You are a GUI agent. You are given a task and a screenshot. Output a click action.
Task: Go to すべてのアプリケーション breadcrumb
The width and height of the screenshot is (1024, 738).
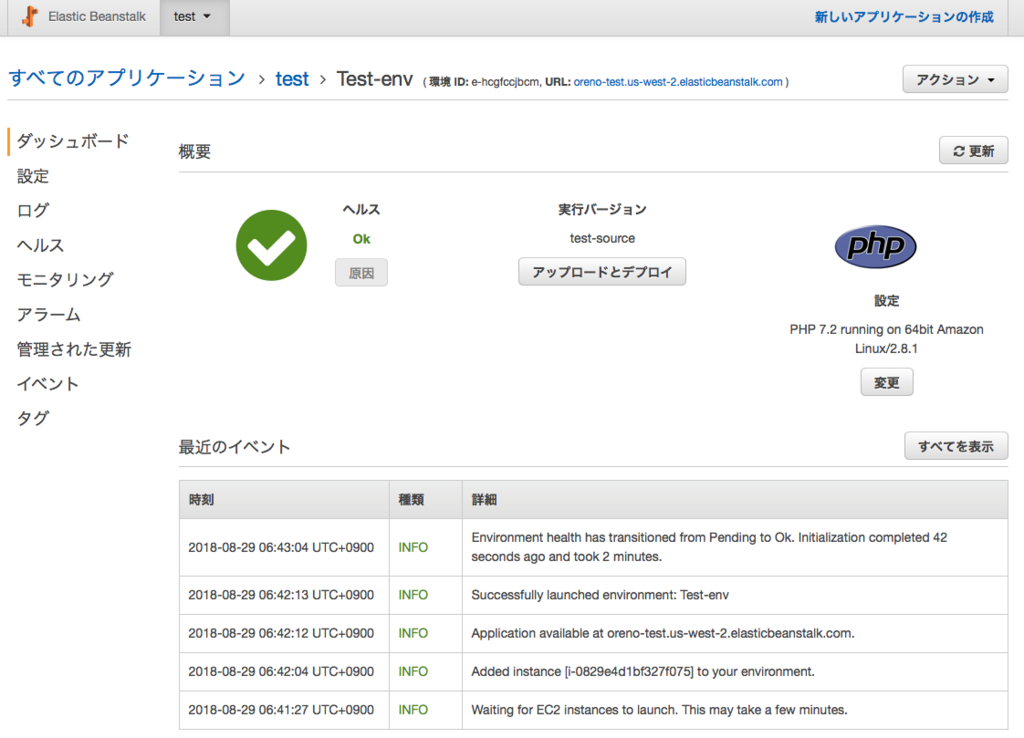[x=127, y=78]
